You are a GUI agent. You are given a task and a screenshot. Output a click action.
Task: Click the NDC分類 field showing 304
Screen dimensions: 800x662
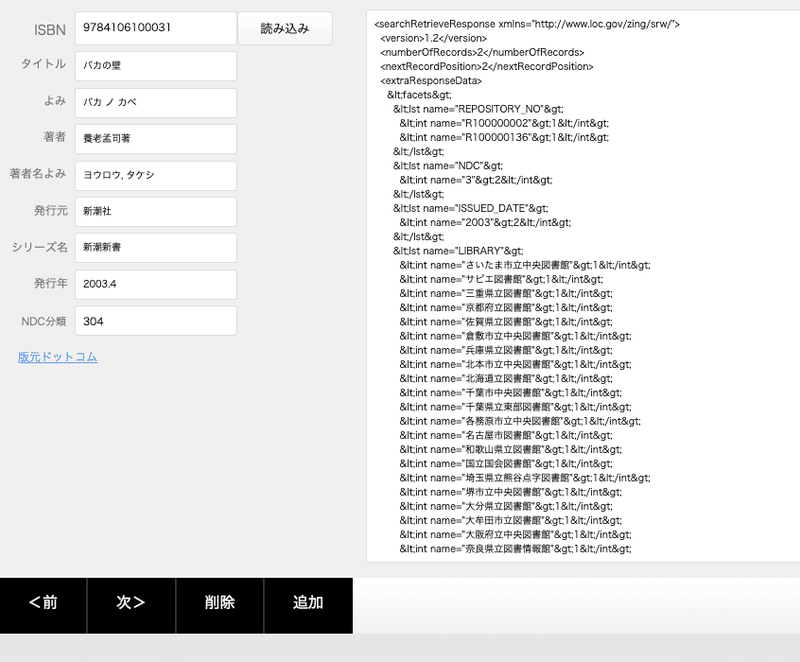(156, 321)
